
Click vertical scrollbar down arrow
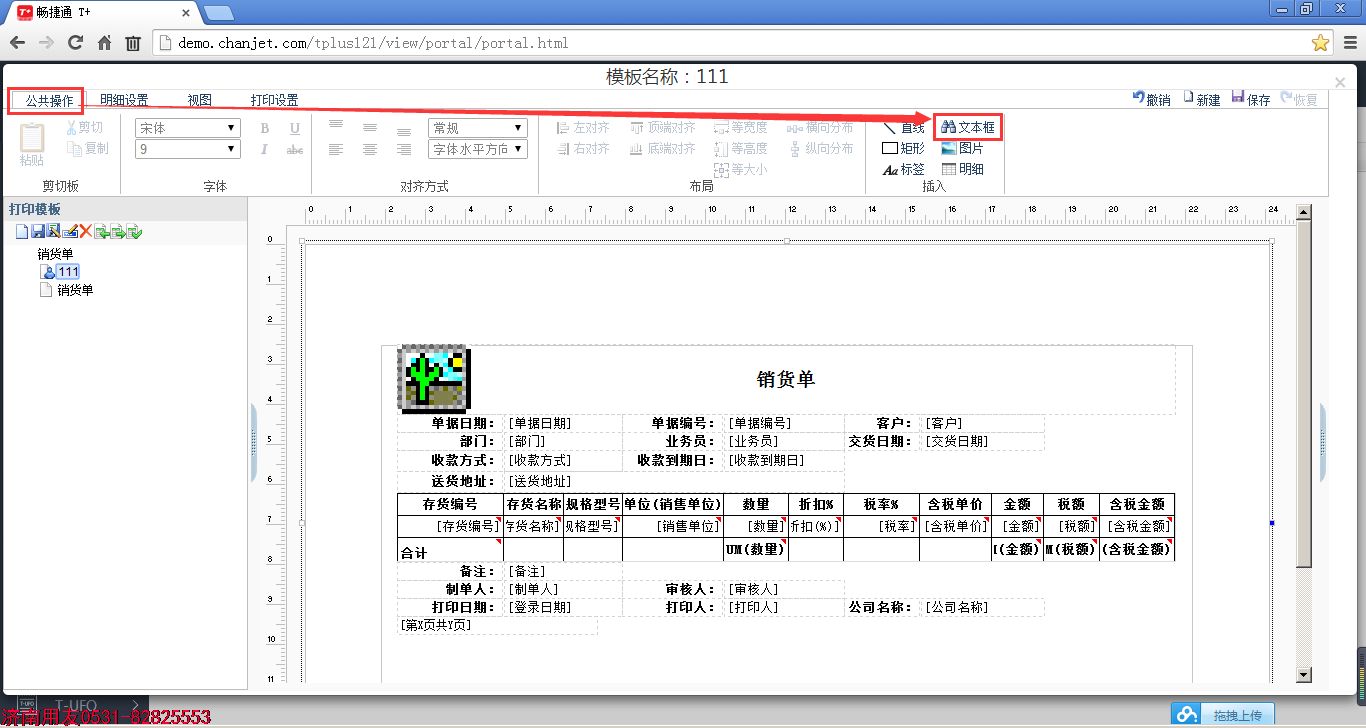tap(1303, 675)
